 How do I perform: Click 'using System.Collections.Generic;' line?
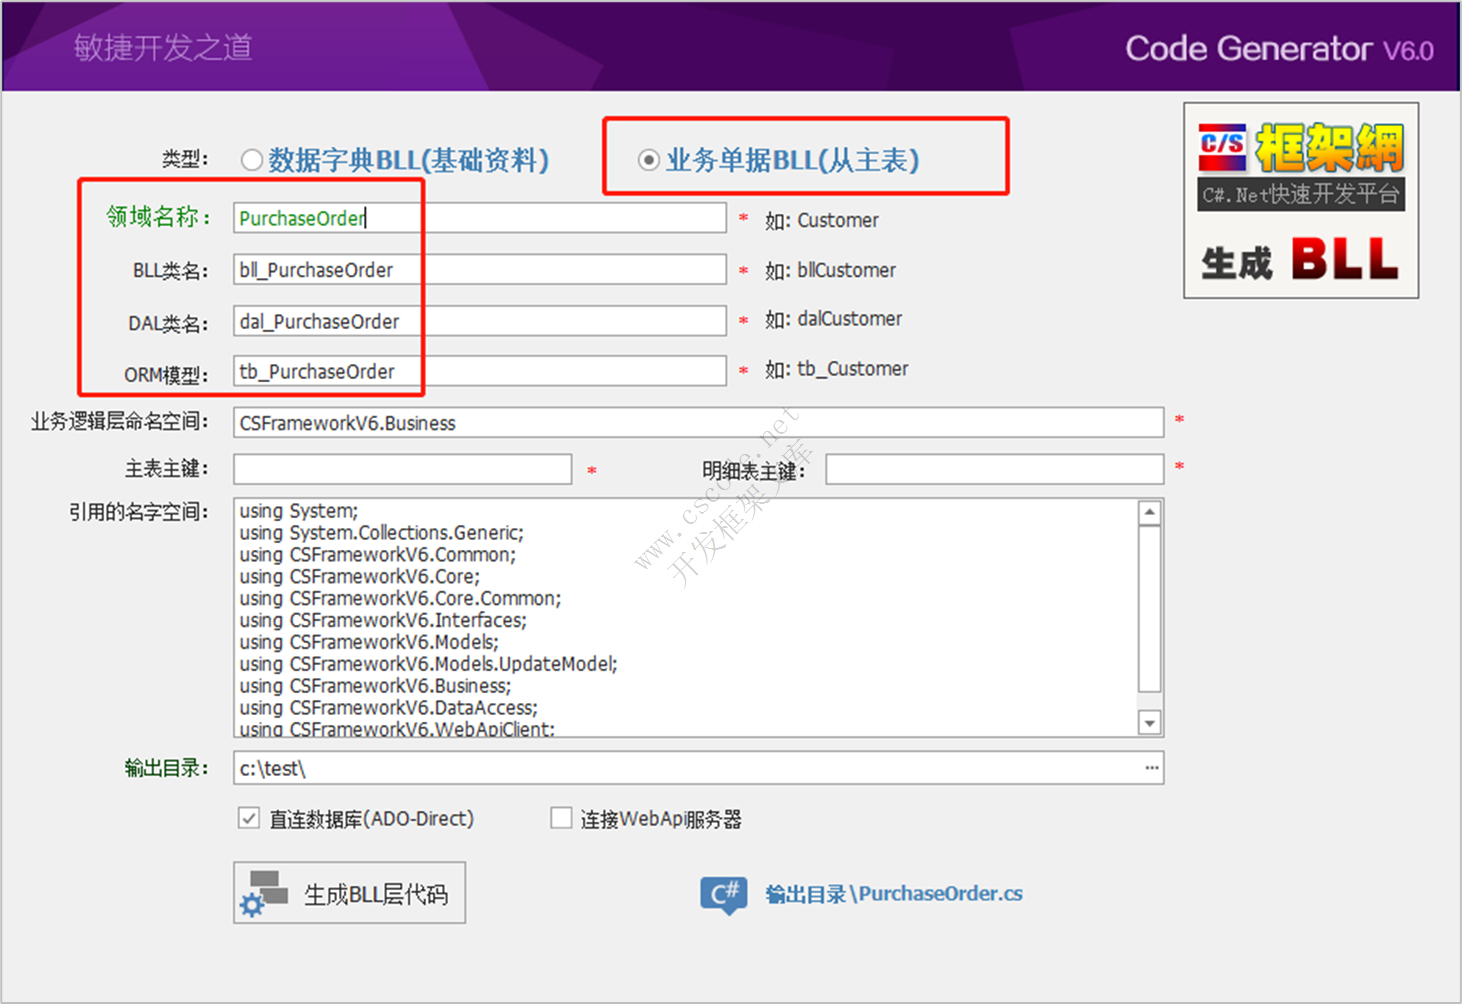pyautogui.click(x=381, y=532)
